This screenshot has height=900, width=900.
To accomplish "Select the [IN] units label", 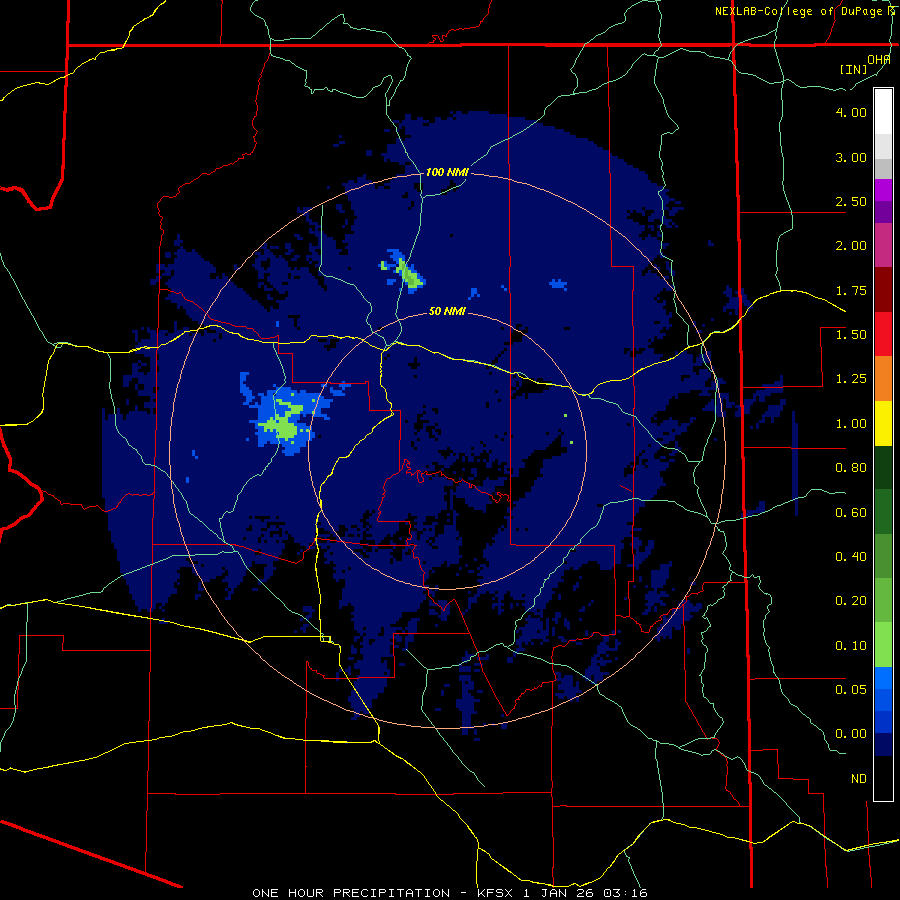I will pos(853,69).
